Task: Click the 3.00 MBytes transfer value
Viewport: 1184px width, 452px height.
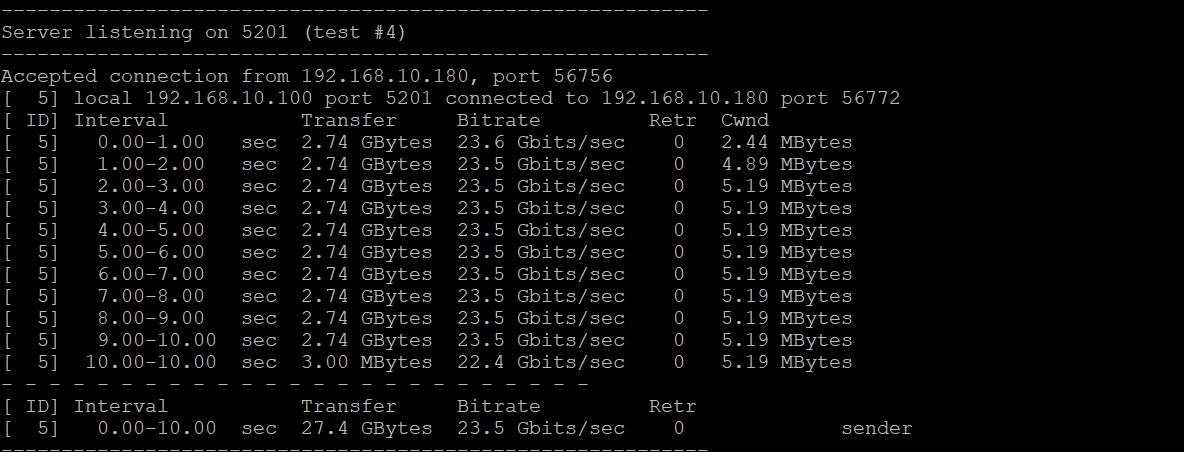Action: coord(366,362)
